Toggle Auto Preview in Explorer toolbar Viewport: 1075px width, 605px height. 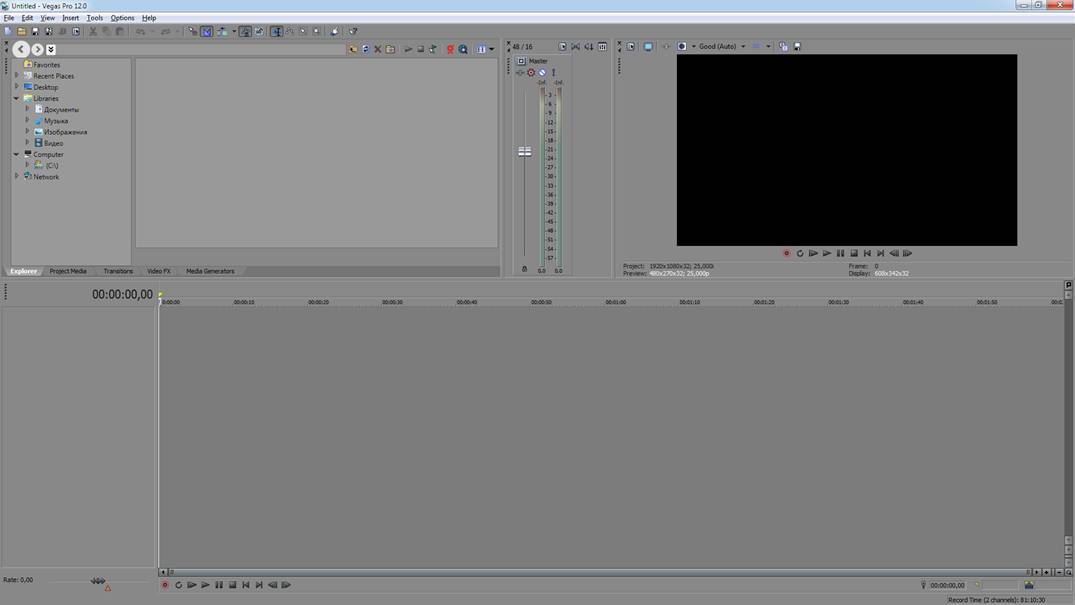click(x=433, y=49)
